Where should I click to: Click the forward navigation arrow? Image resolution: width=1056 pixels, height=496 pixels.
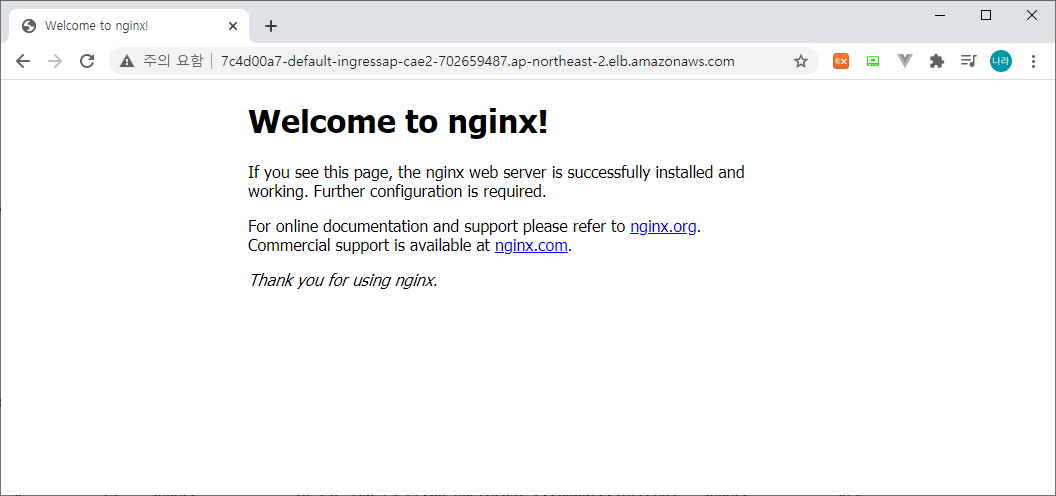55,61
